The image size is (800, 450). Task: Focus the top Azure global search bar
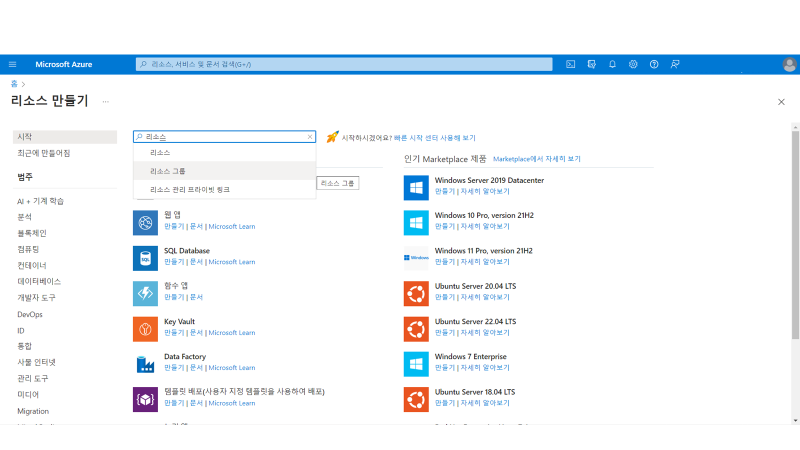[344, 64]
